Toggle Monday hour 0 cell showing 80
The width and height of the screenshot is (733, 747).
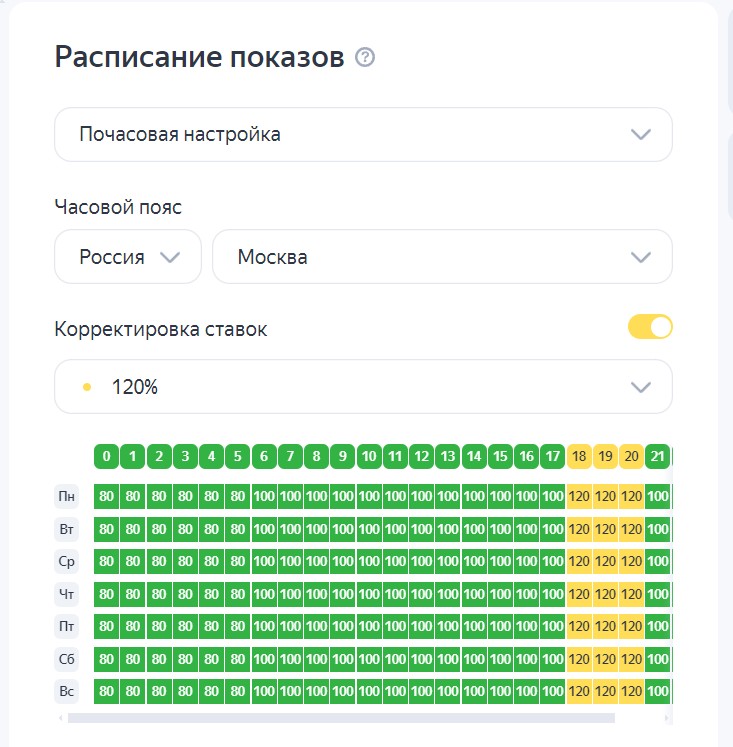[x=107, y=496]
